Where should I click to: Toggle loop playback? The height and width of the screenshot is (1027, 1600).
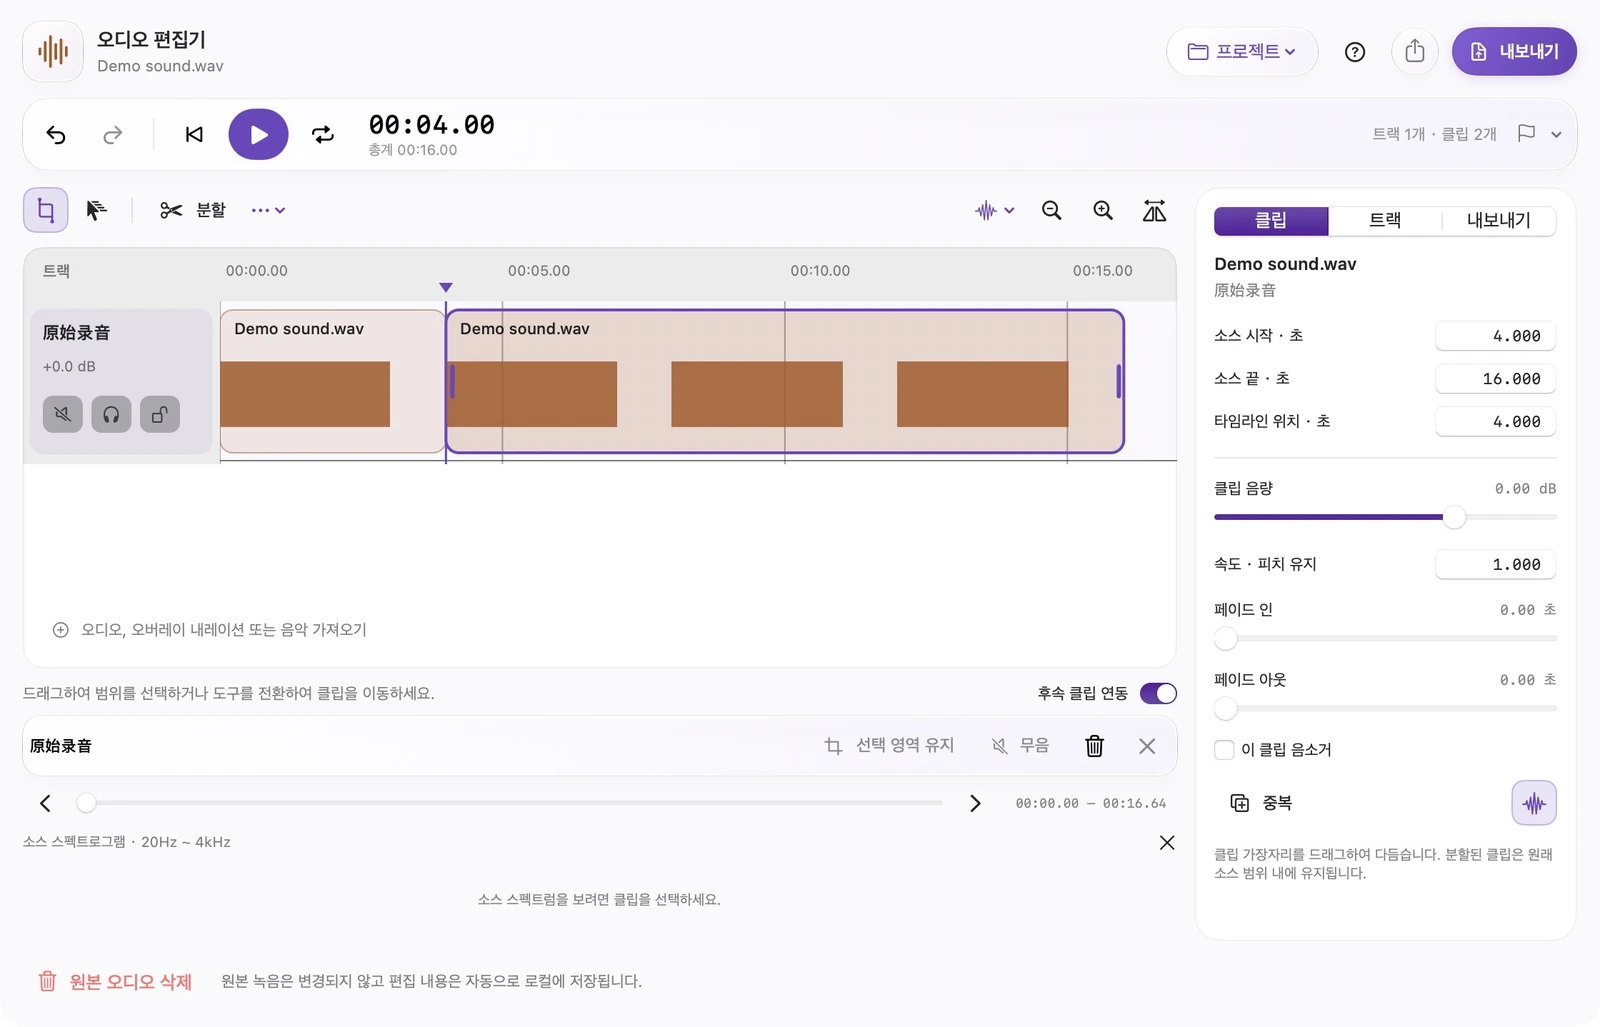(x=323, y=134)
